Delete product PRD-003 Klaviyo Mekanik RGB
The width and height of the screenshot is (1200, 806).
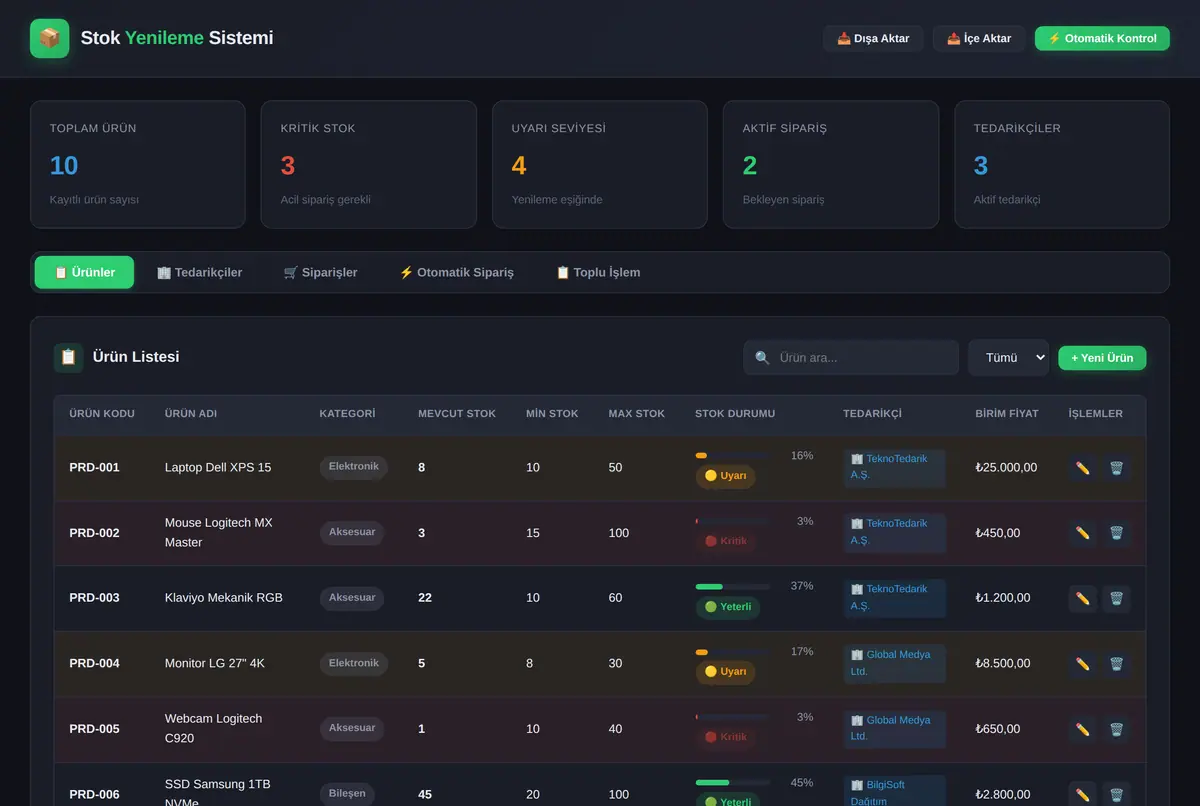(1116, 599)
